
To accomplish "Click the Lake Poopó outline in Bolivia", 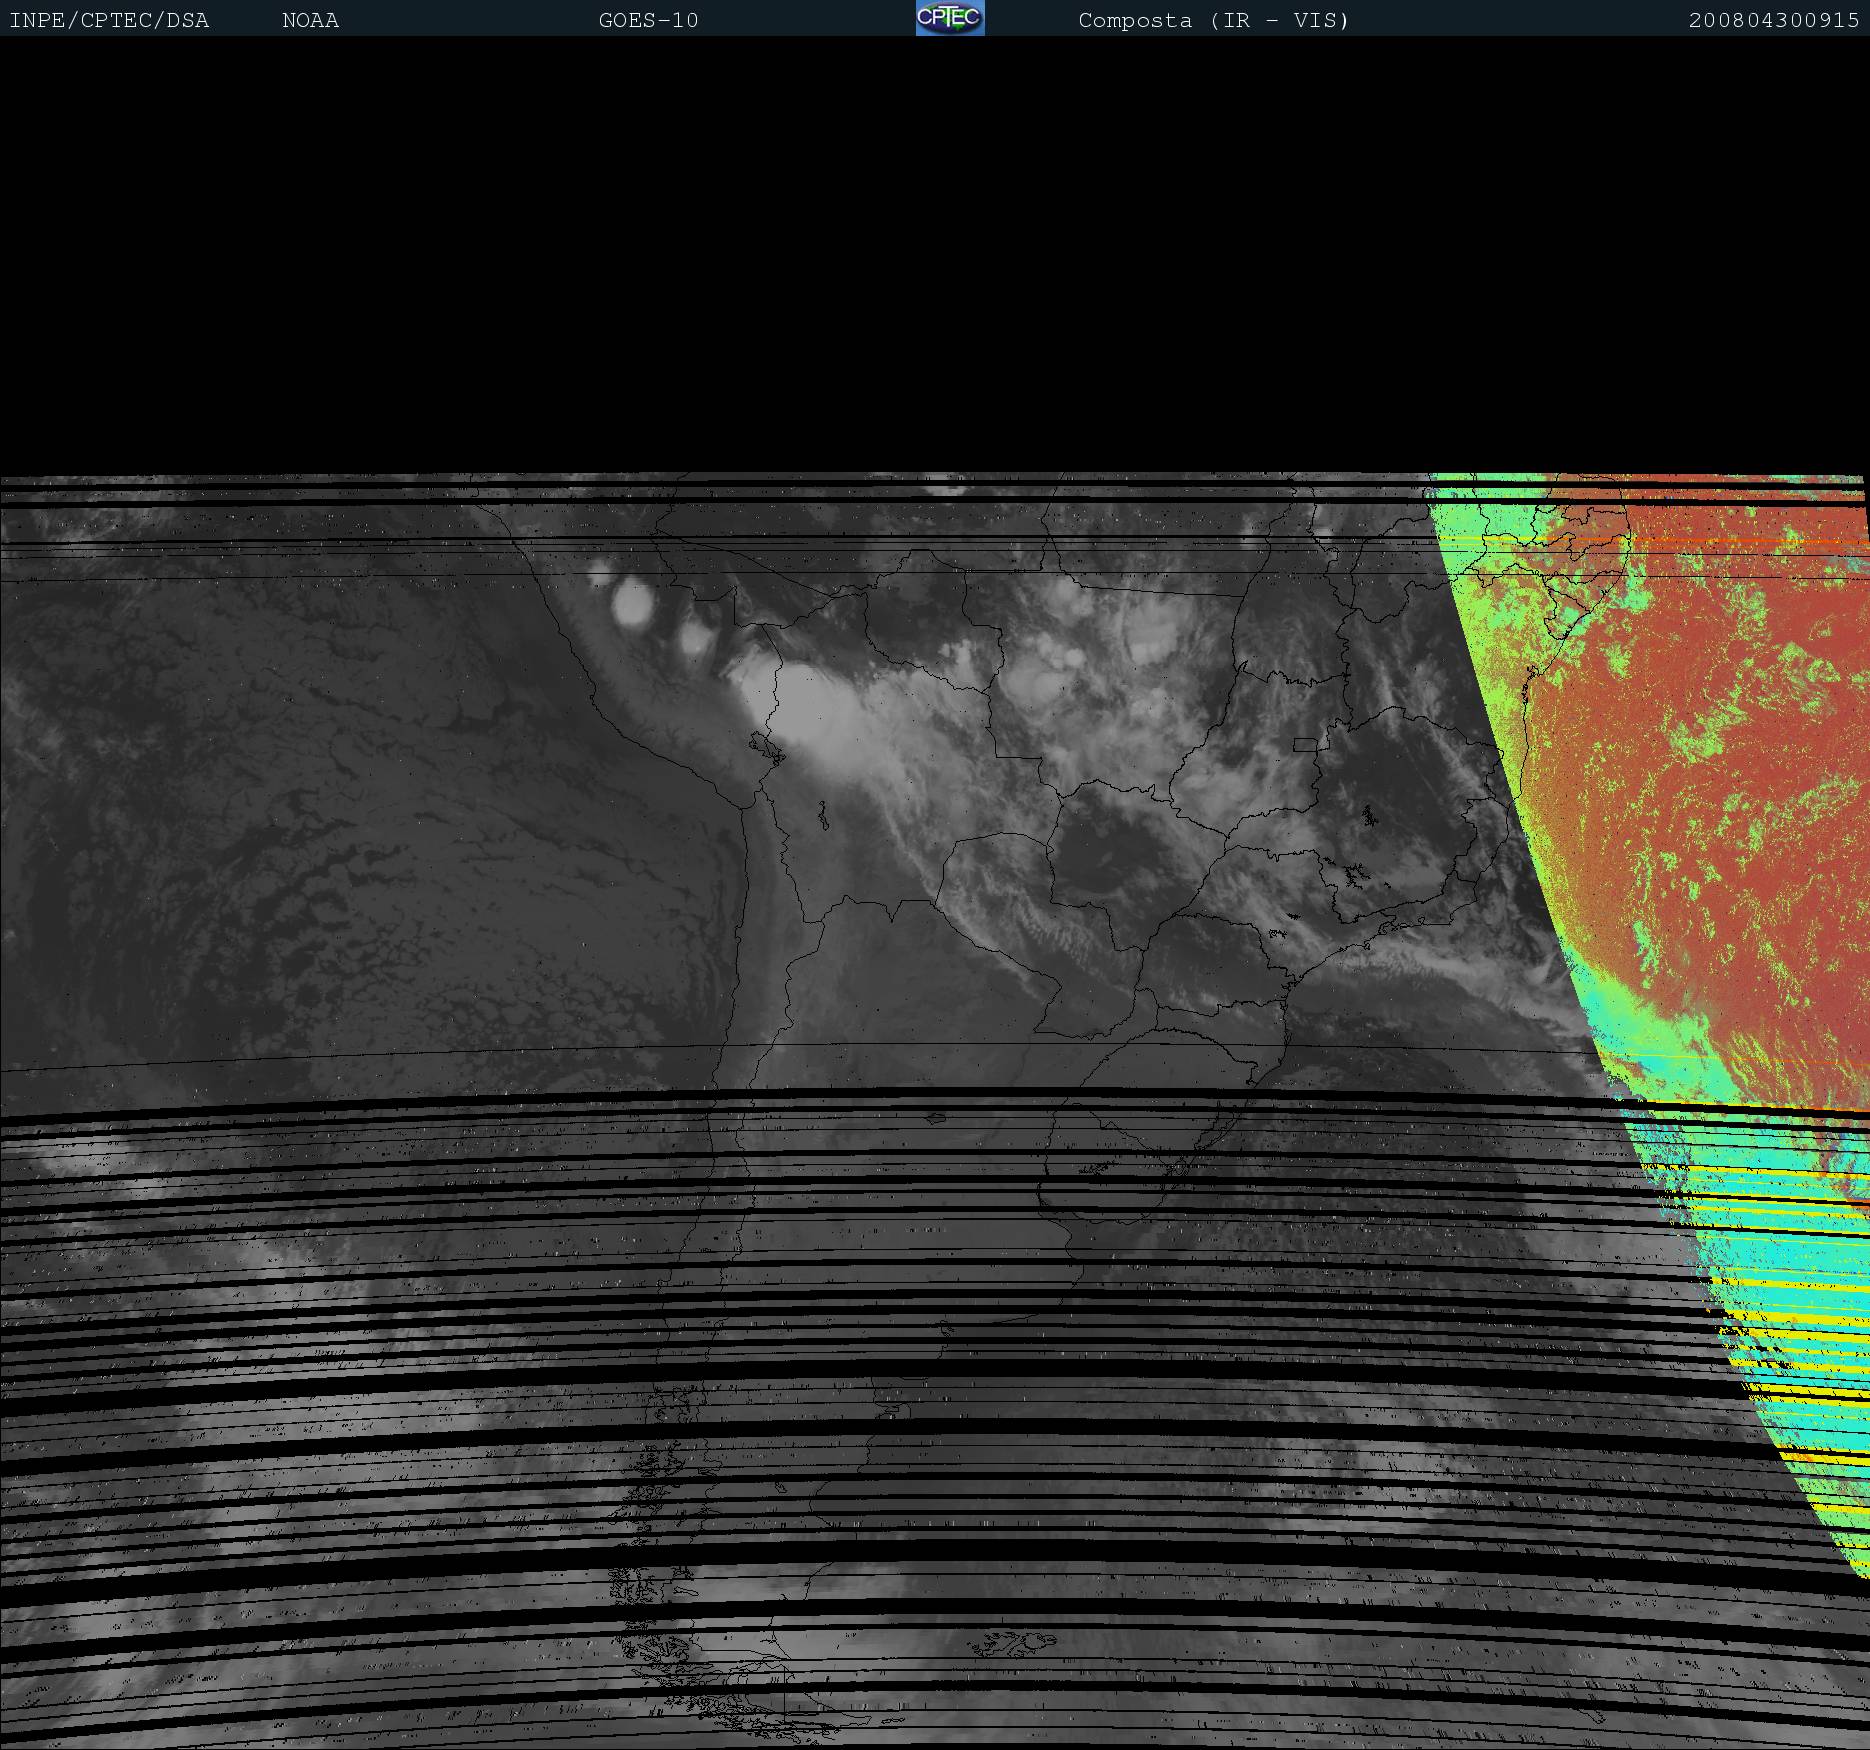I will tap(824, 816).
